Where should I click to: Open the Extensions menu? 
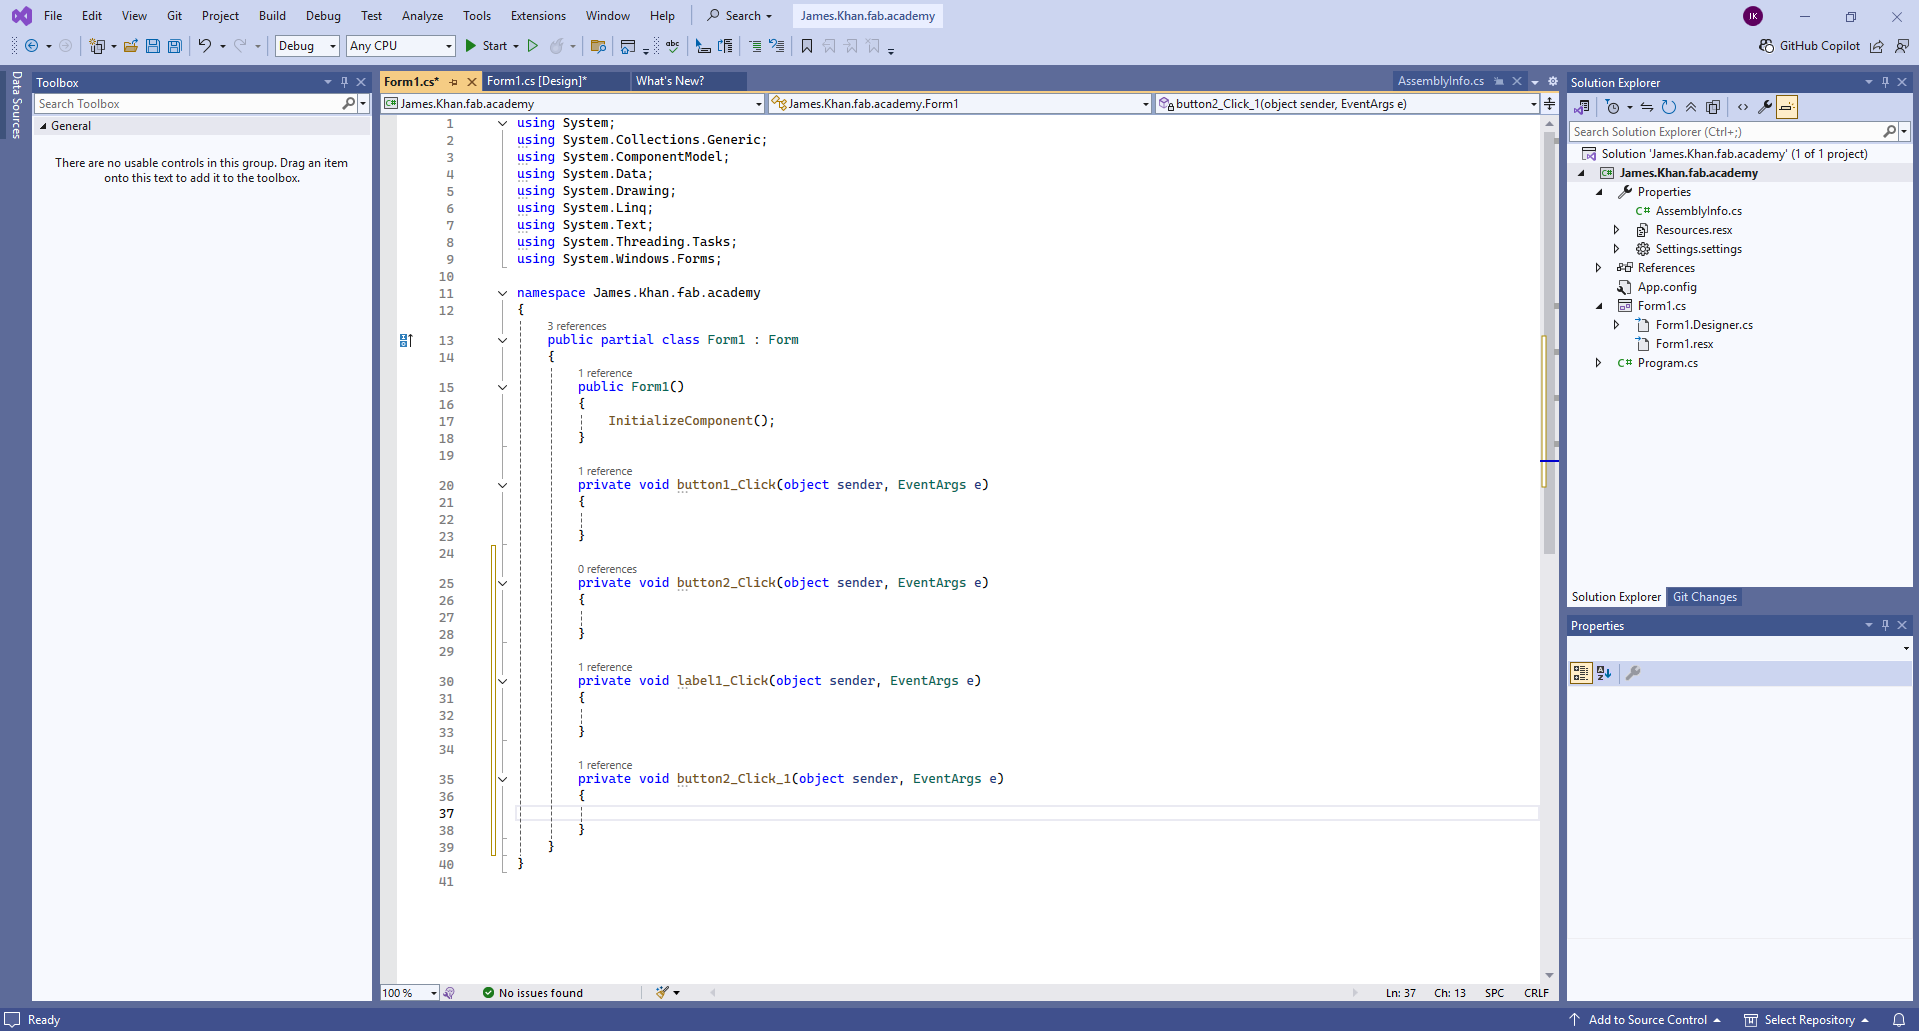(538, 16)
